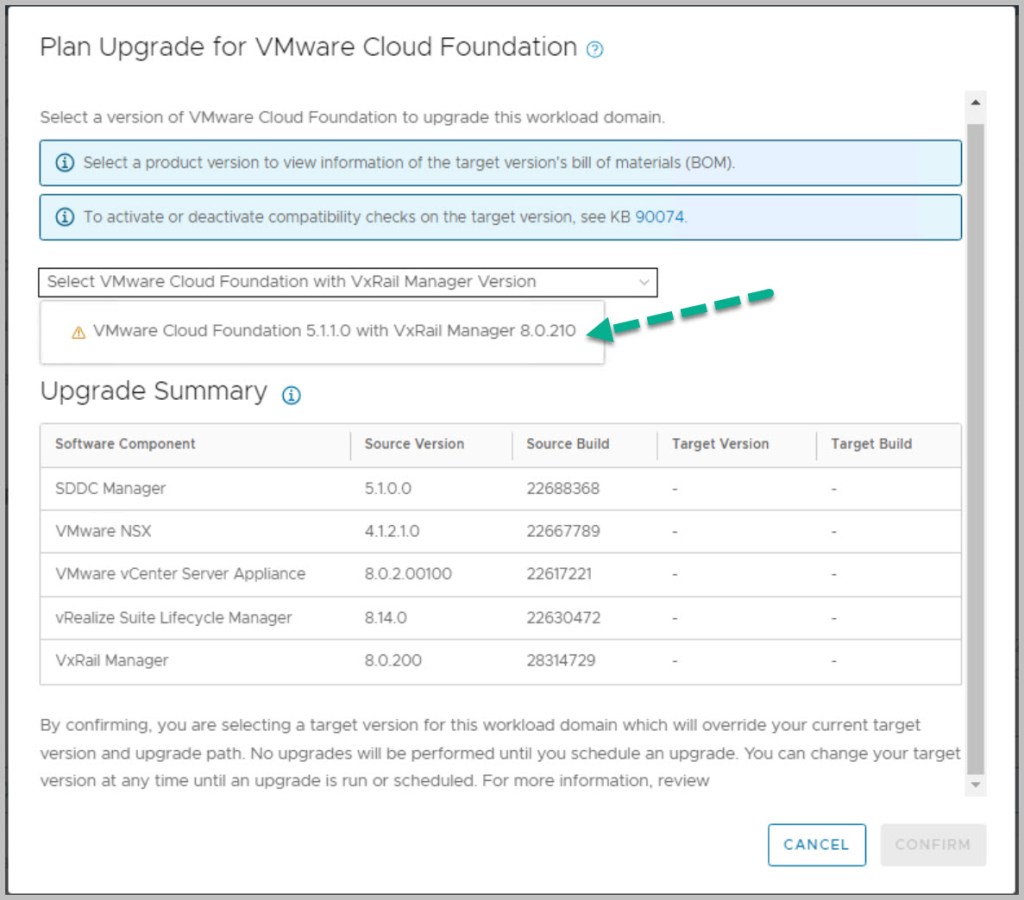1024x900 pixels.
Task: Click the info icon in the BOM notice banner
Action: click(65, 163)
